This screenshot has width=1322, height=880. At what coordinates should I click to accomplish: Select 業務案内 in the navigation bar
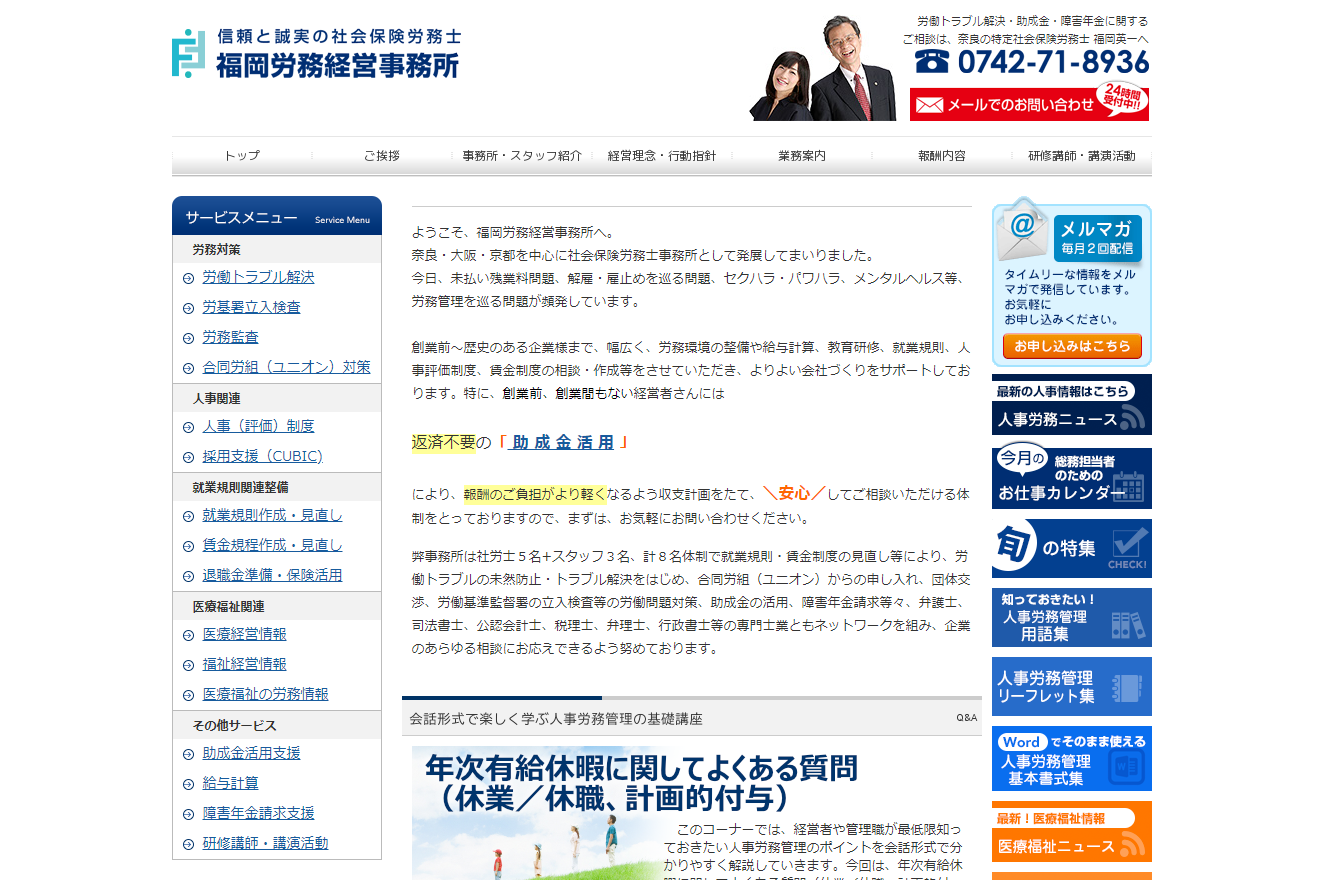[x=804, y=155]
